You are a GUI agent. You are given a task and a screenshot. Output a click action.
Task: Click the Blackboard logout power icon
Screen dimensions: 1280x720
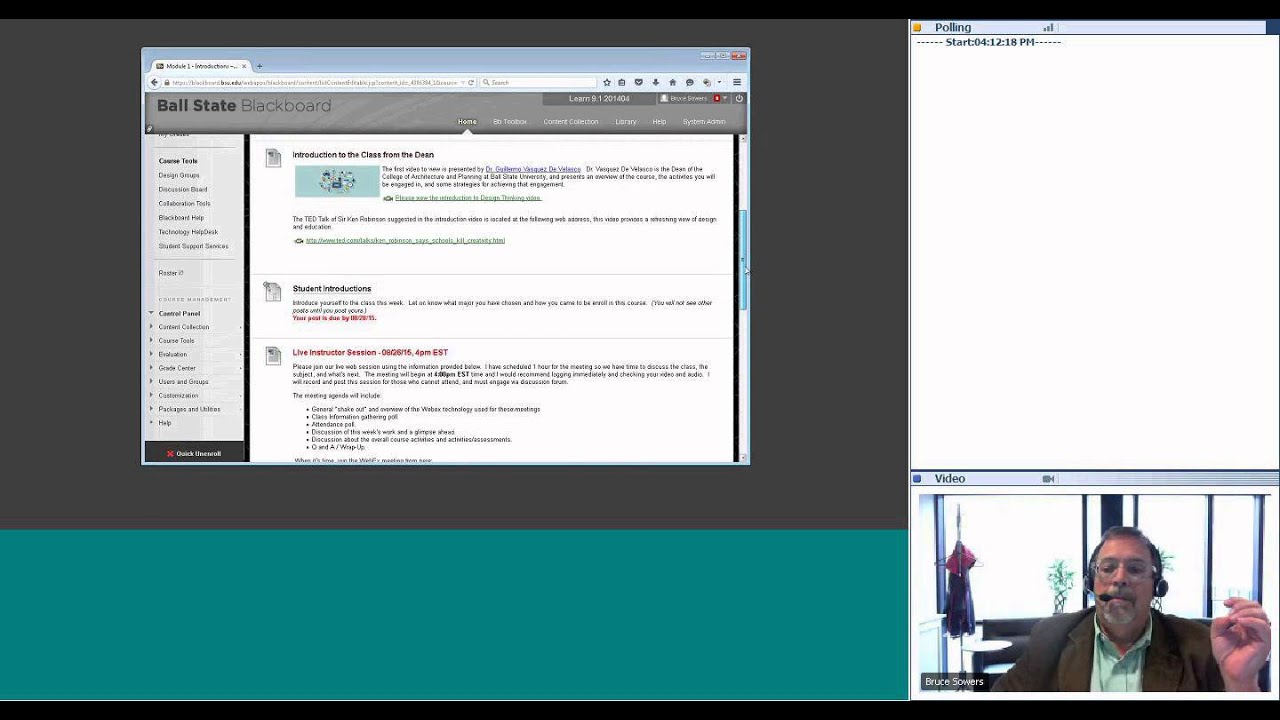coord(739,98)
